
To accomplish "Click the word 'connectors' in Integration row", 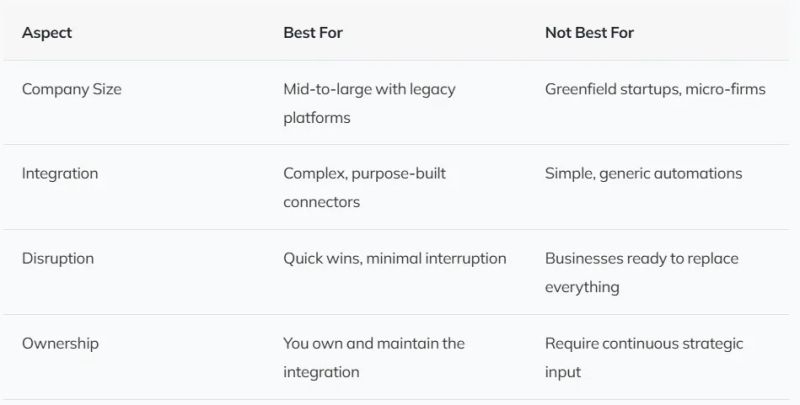I will 321,203.
